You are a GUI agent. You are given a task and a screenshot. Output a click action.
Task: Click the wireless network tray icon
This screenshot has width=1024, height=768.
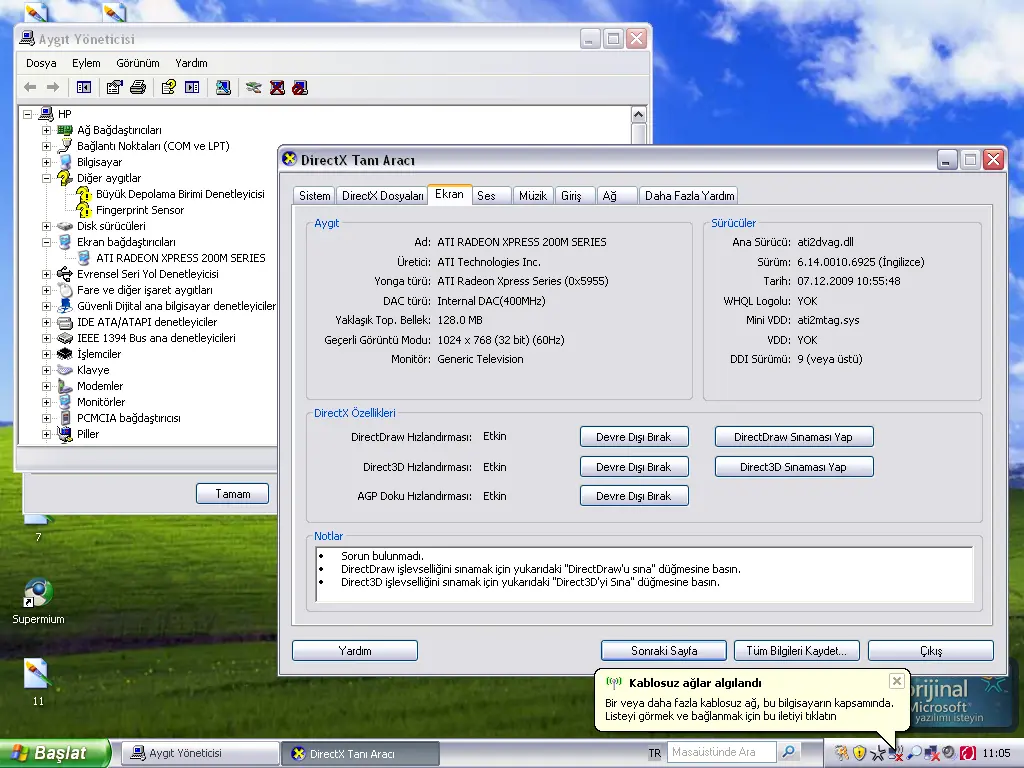[x=895, y=753]
